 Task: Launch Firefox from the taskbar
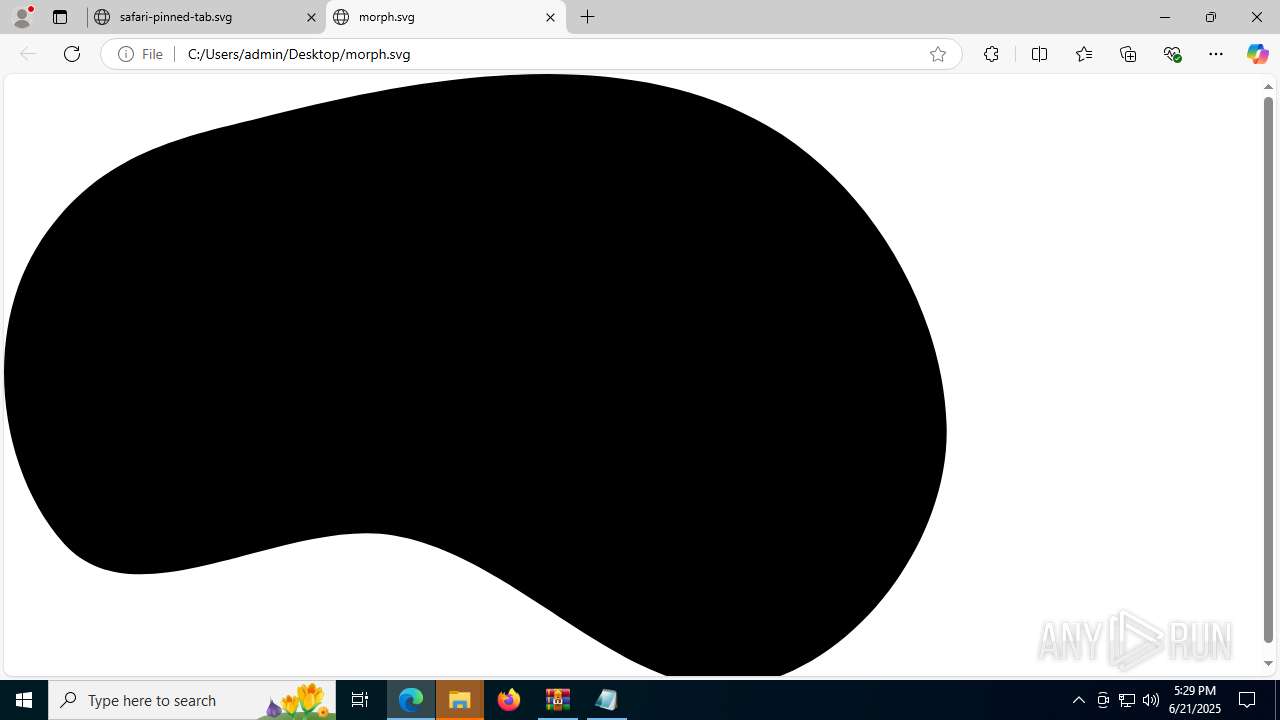click(509, 700)
